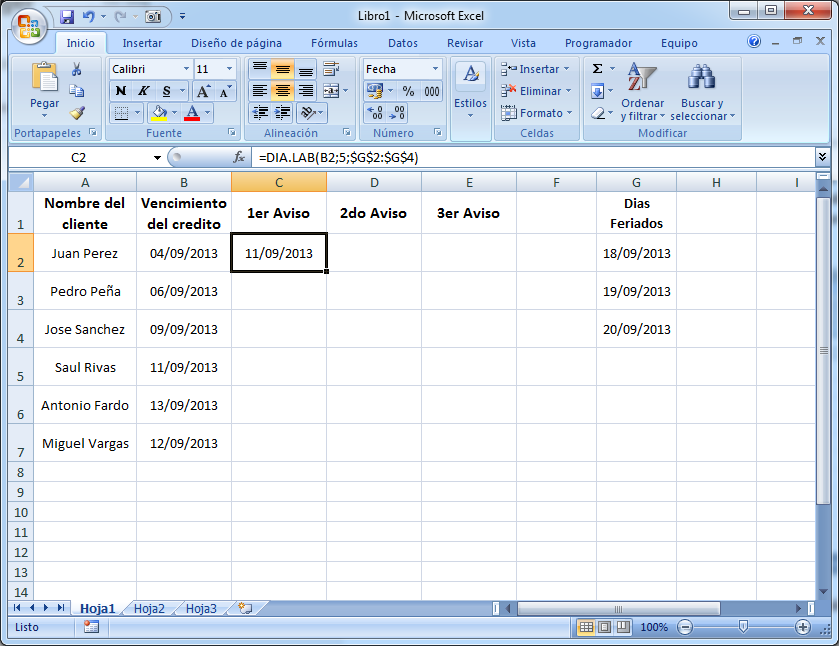839x646 pixels.
Task: Align text to top
Action: pyautogui.click(x=260, y=69)
